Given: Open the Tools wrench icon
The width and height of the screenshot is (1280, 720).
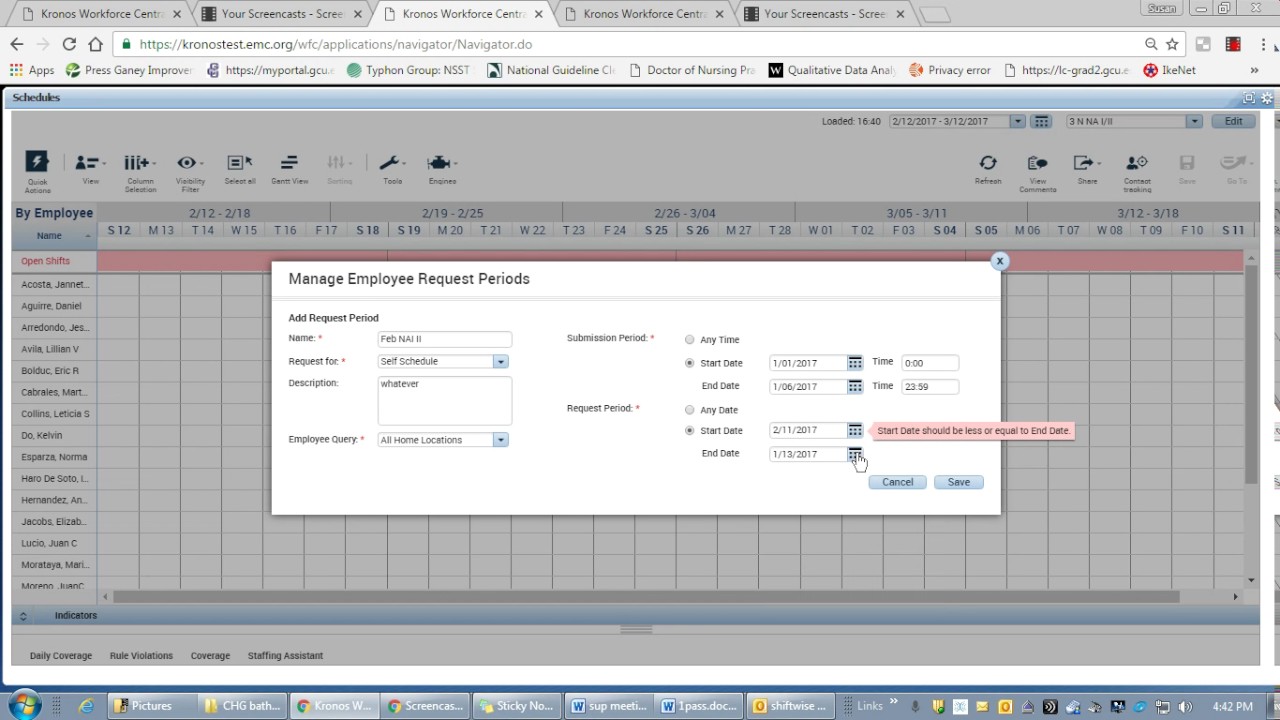Looking at the screenshot, I should tap(391, 163).
